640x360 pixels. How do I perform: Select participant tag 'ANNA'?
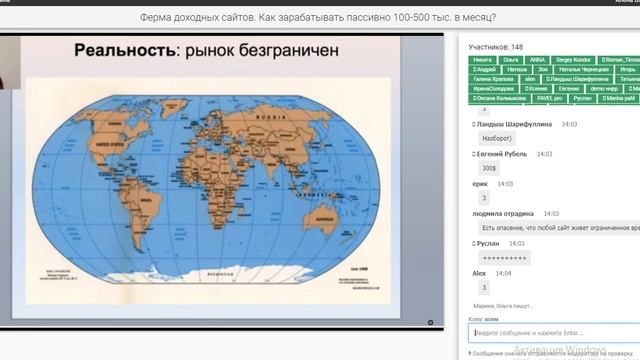pos(537,60)
